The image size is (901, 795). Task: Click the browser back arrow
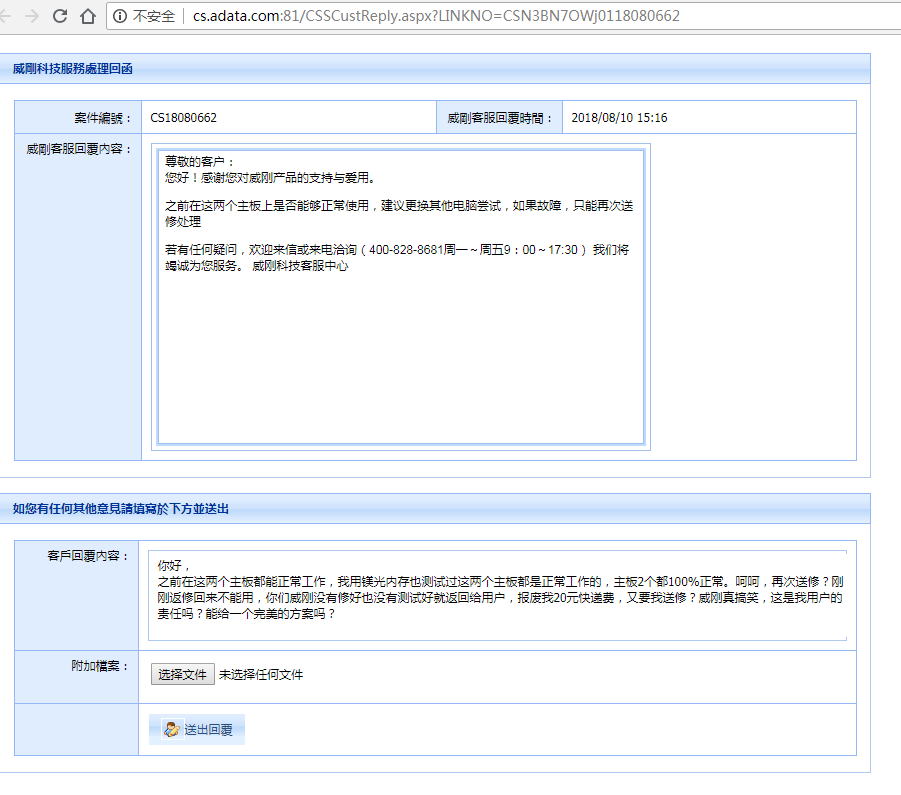pyautogui.click(x=5, y=16)
